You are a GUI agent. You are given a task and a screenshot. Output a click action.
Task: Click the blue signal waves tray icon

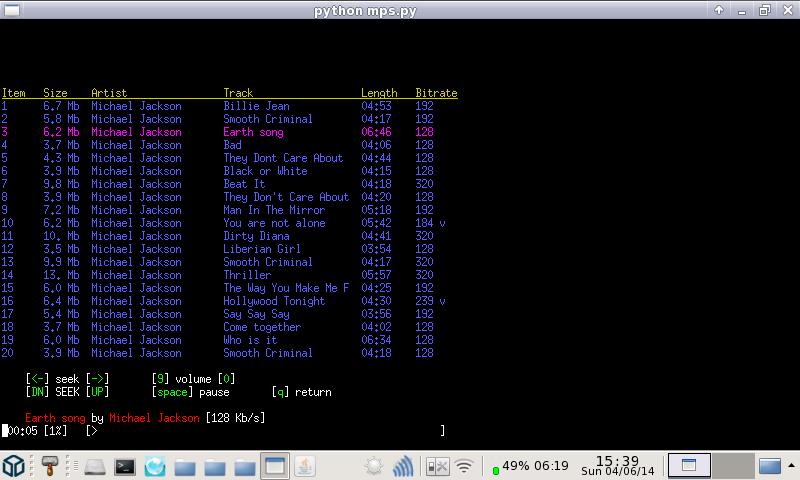pyautogui.click(x=403, y=466)
